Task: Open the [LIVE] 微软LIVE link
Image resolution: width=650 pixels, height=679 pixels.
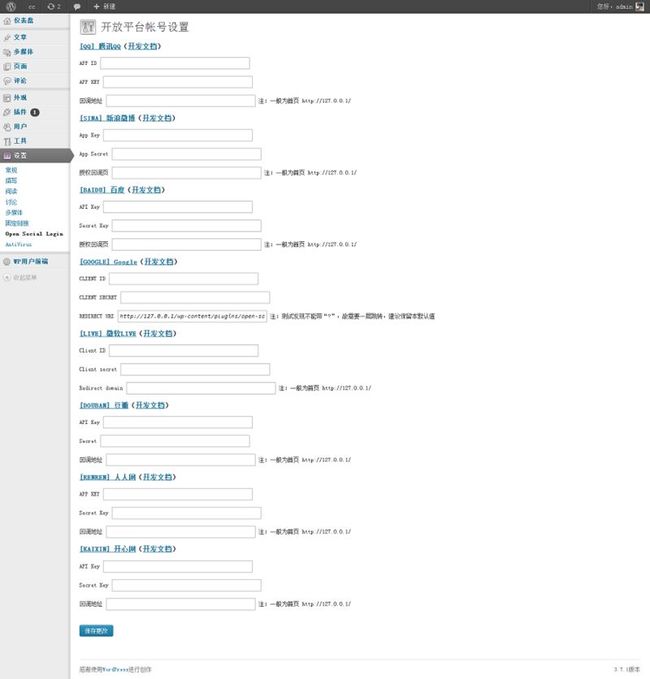Action: [x=108, y=334]
